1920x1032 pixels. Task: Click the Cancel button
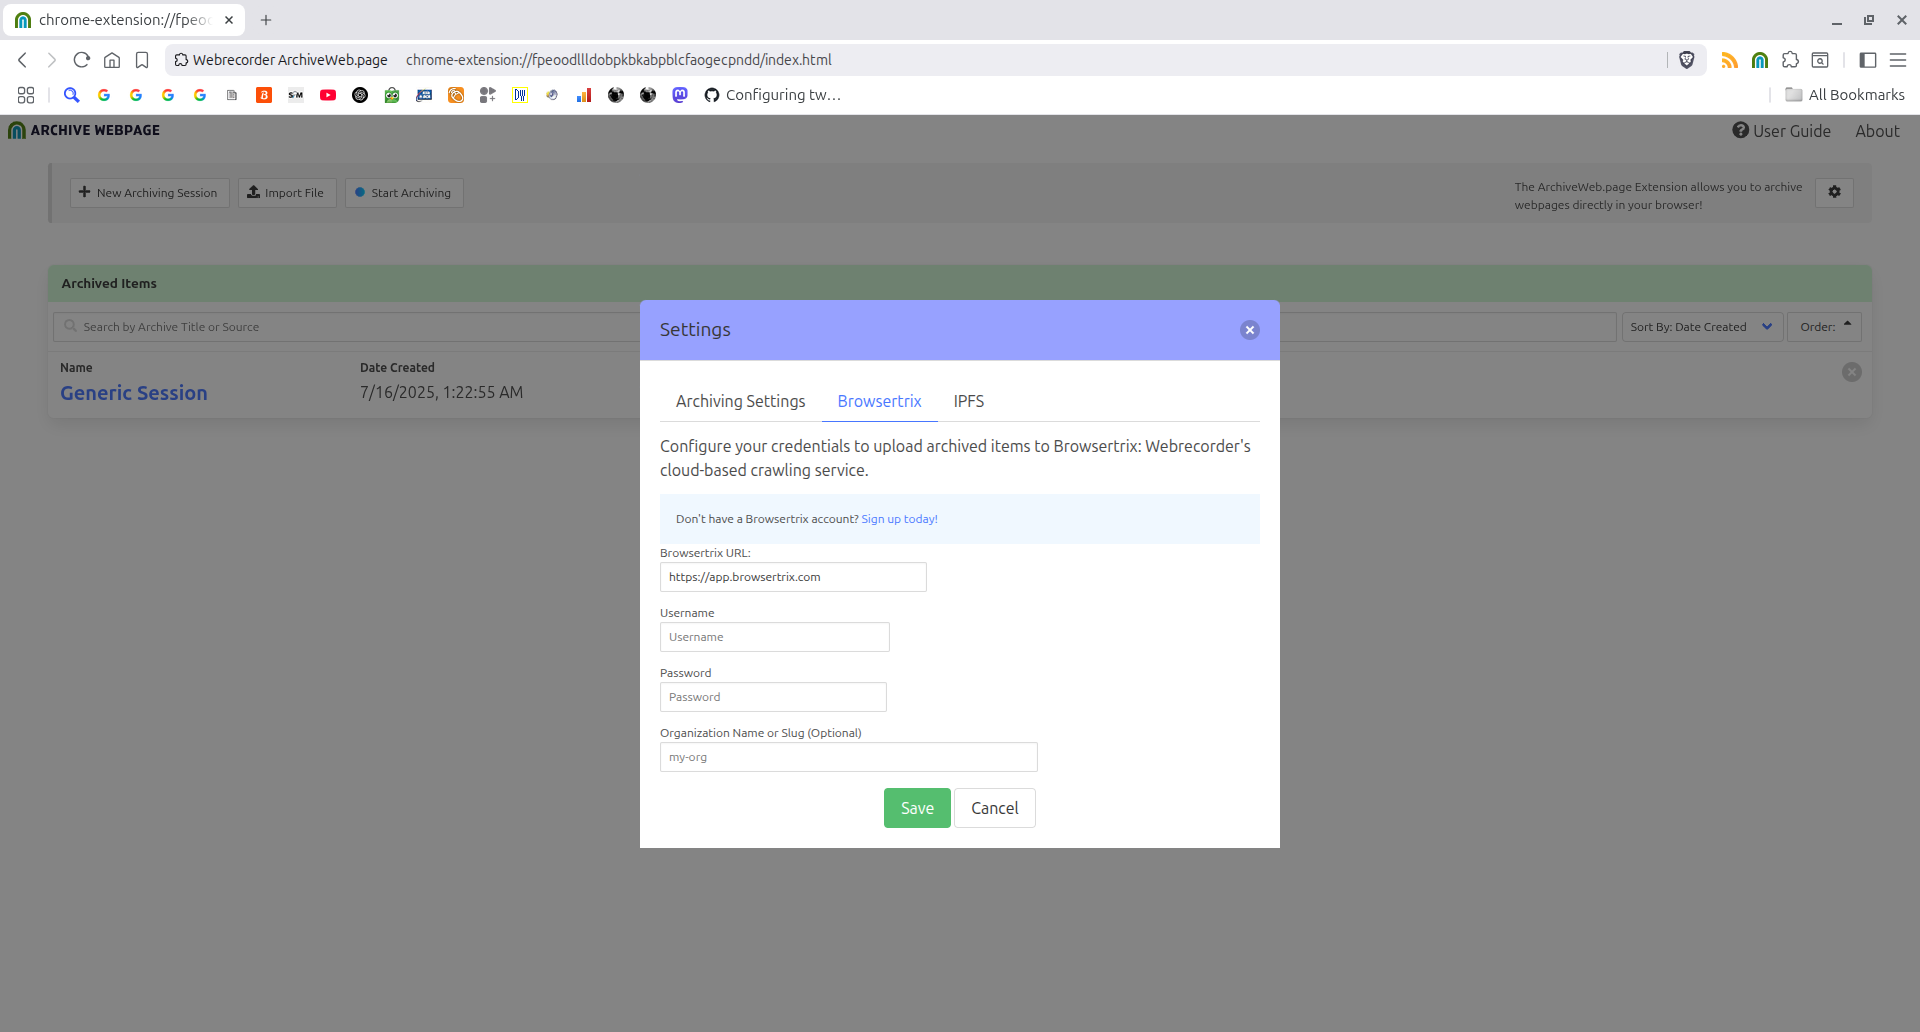coord(995,808)
